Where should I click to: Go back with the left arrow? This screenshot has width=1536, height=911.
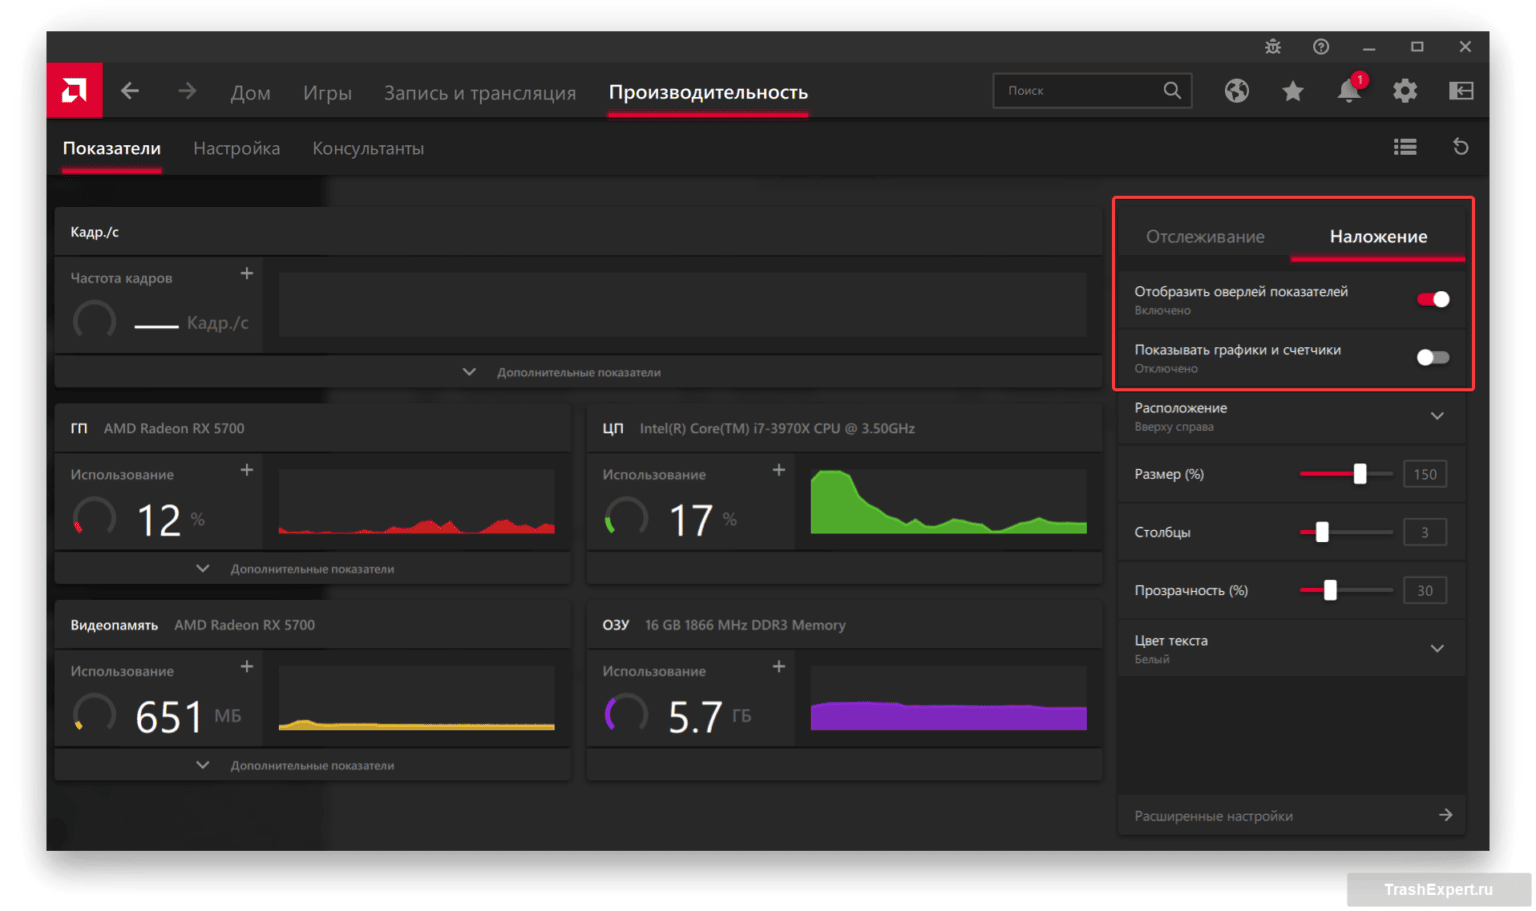(130, 91)
